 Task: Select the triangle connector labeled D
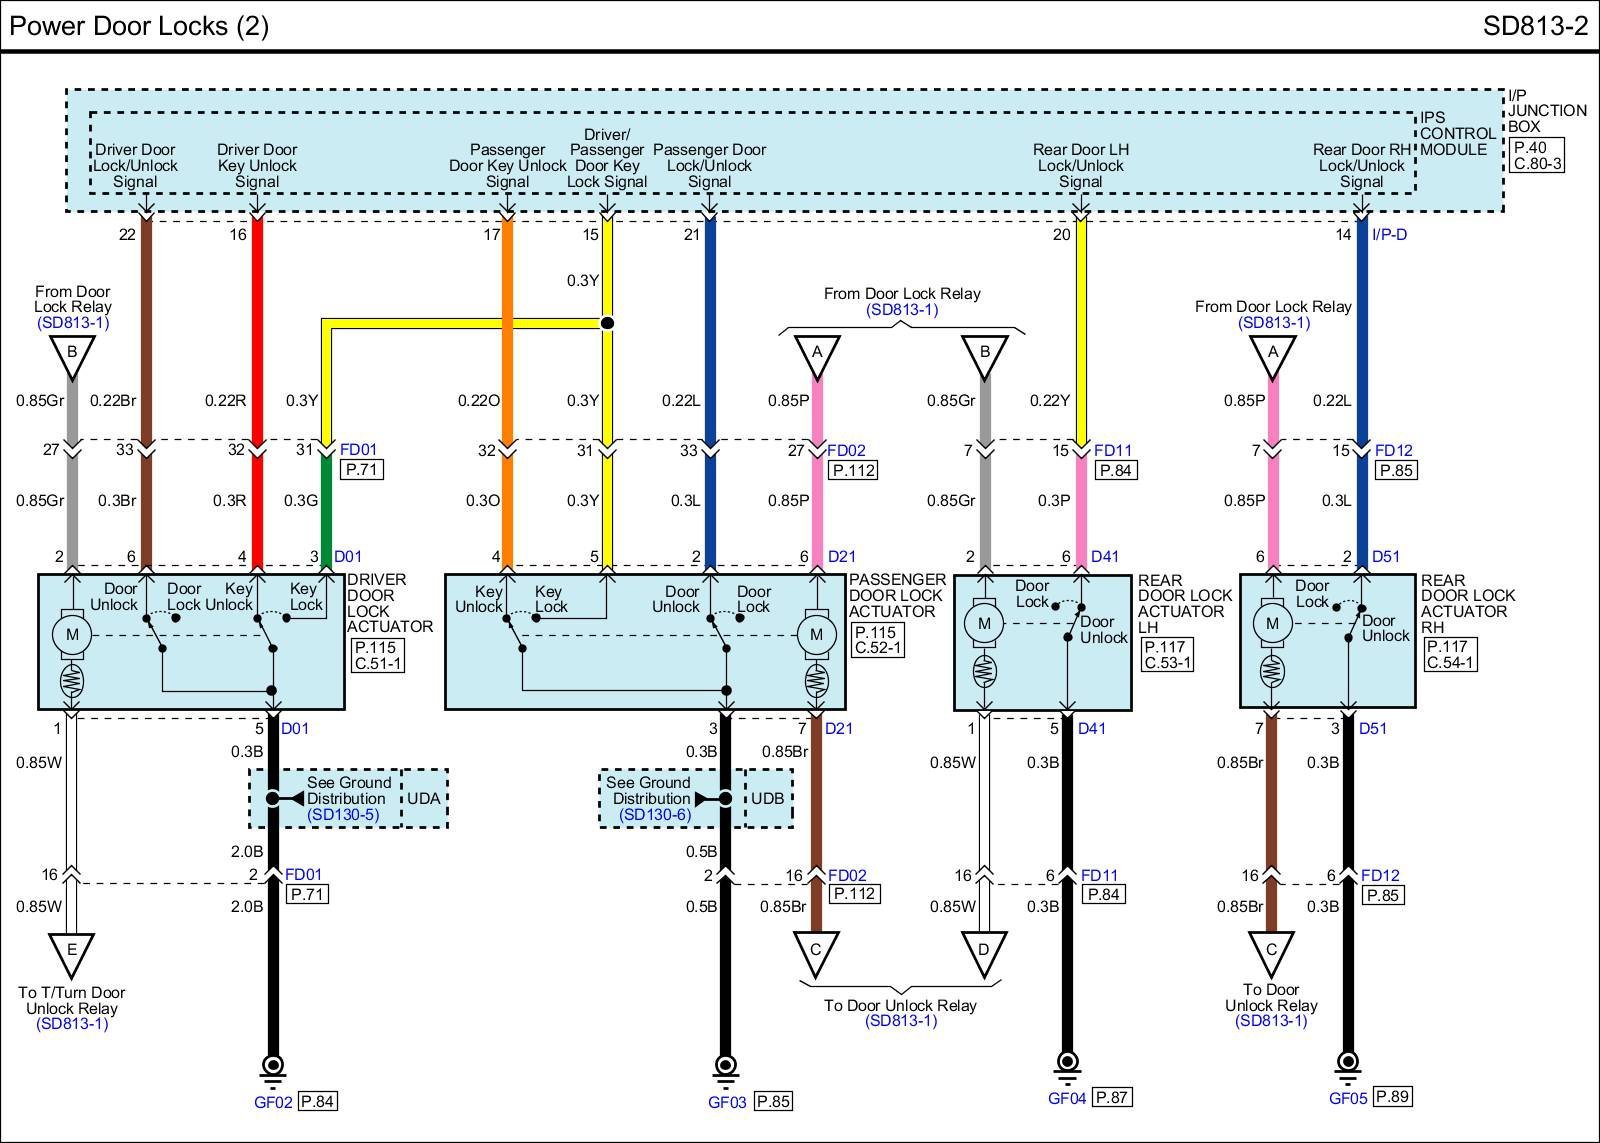983,951
